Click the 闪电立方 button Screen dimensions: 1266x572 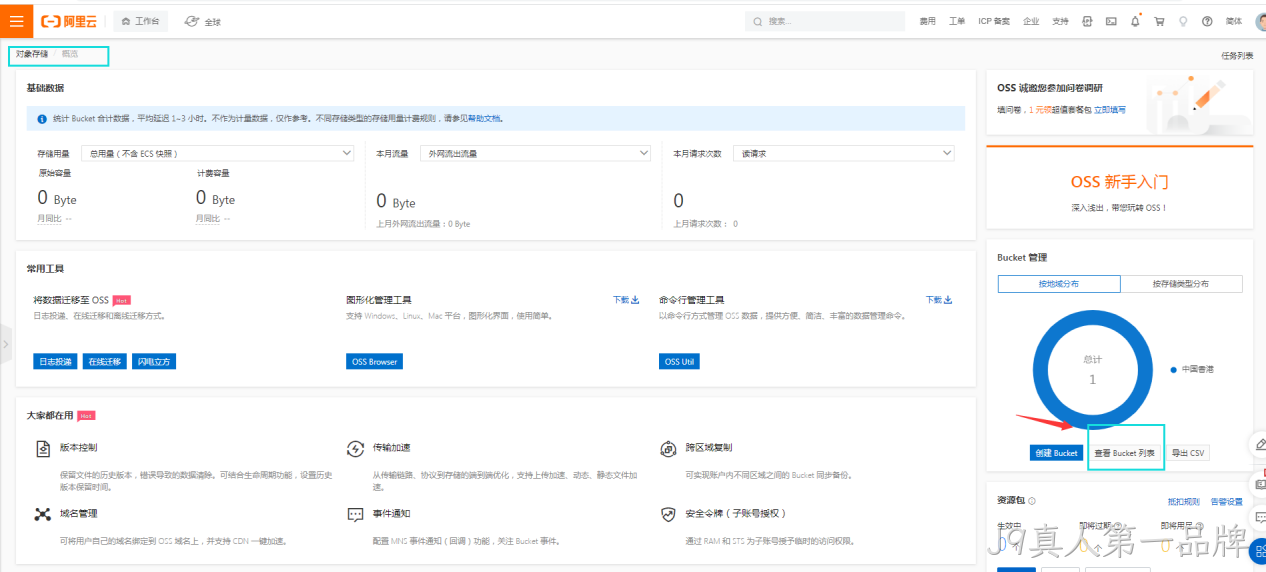coord(153,361)
